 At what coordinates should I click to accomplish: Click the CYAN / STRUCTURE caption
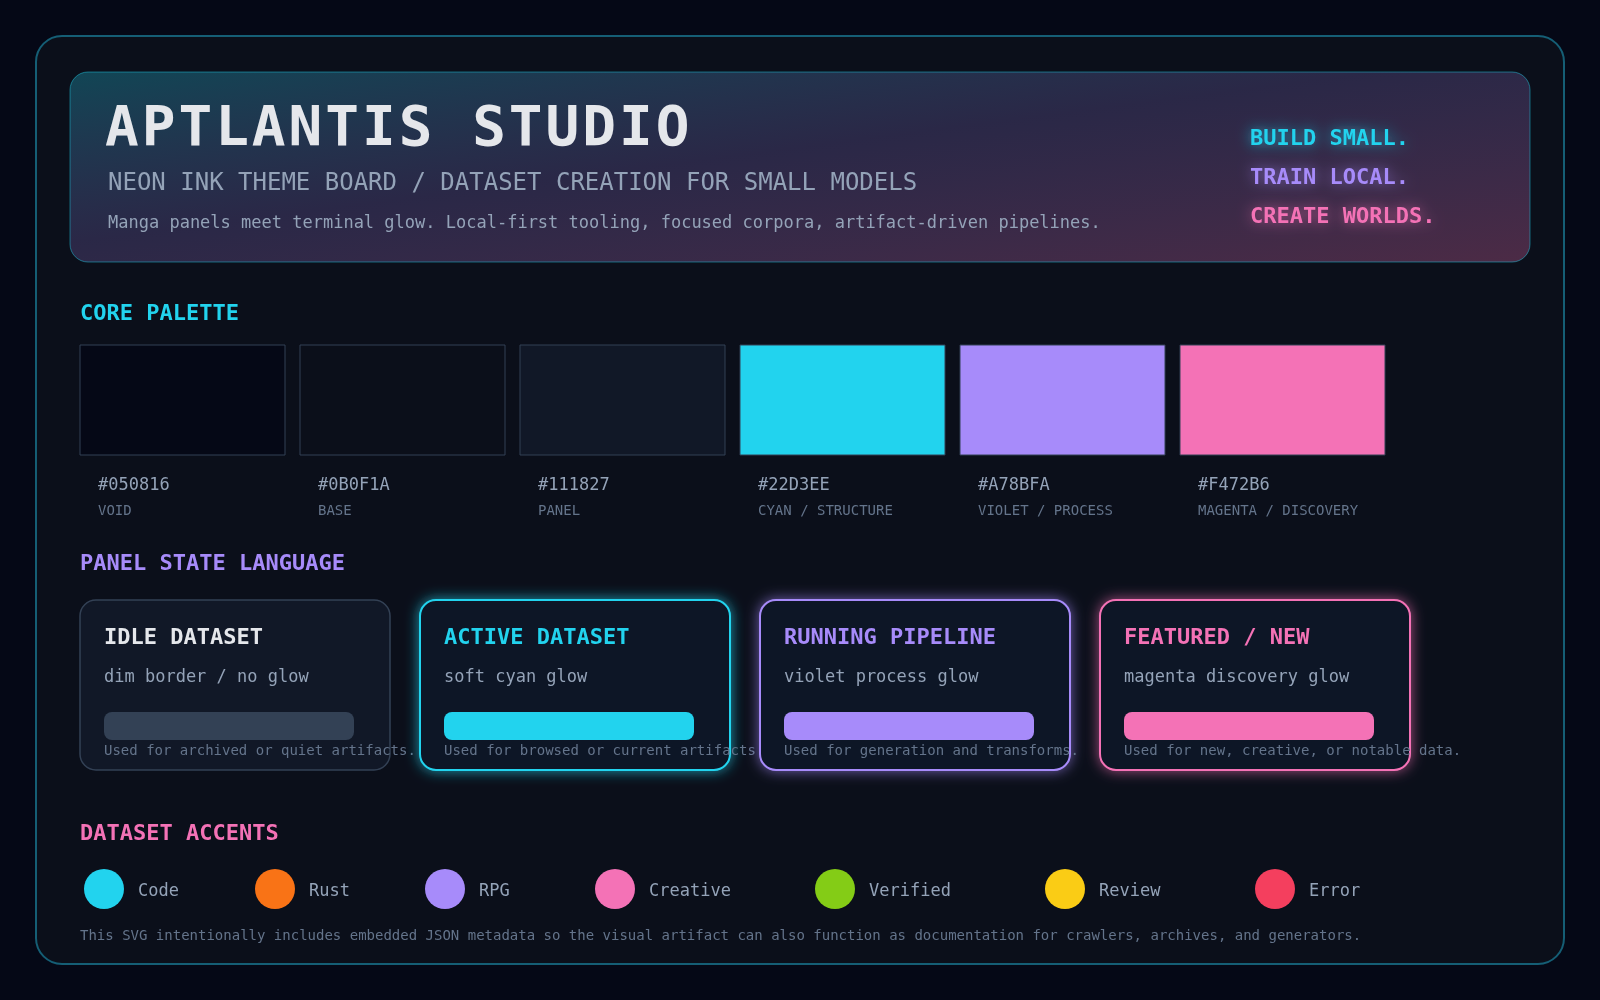[x=825, y=510]
